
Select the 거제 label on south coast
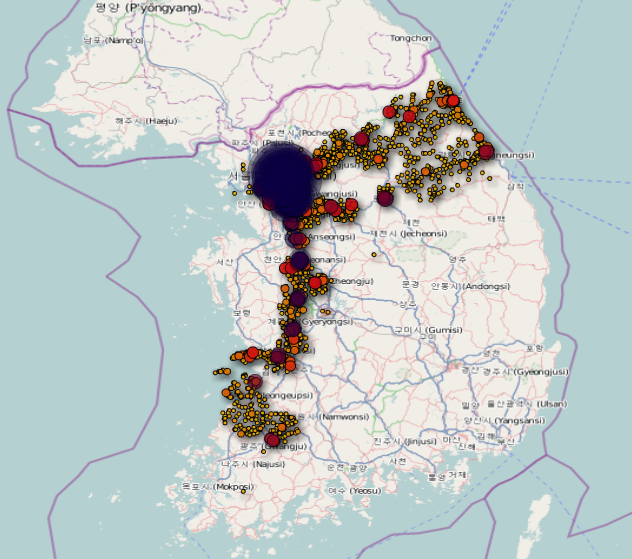click(x=458, y=475)
